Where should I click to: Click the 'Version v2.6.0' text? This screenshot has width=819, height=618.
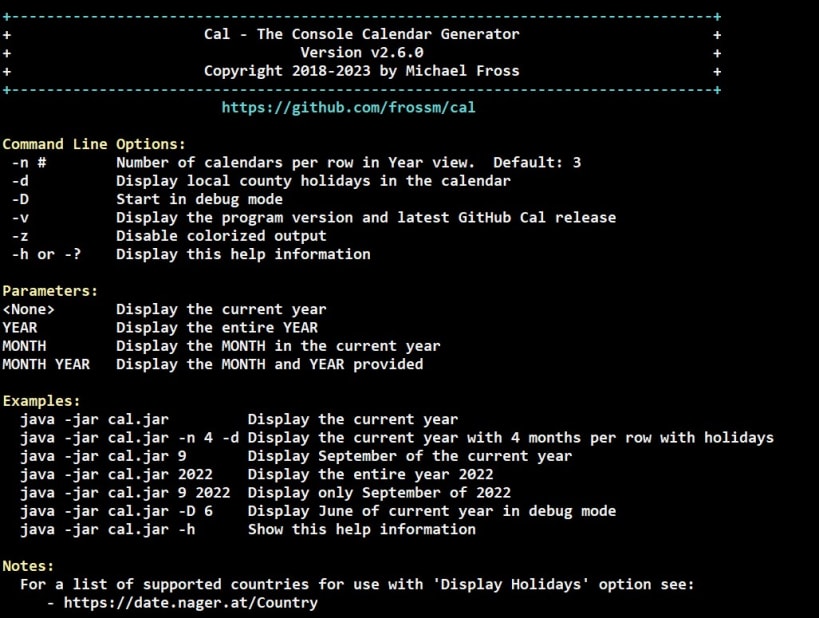(x=362, y=52)
